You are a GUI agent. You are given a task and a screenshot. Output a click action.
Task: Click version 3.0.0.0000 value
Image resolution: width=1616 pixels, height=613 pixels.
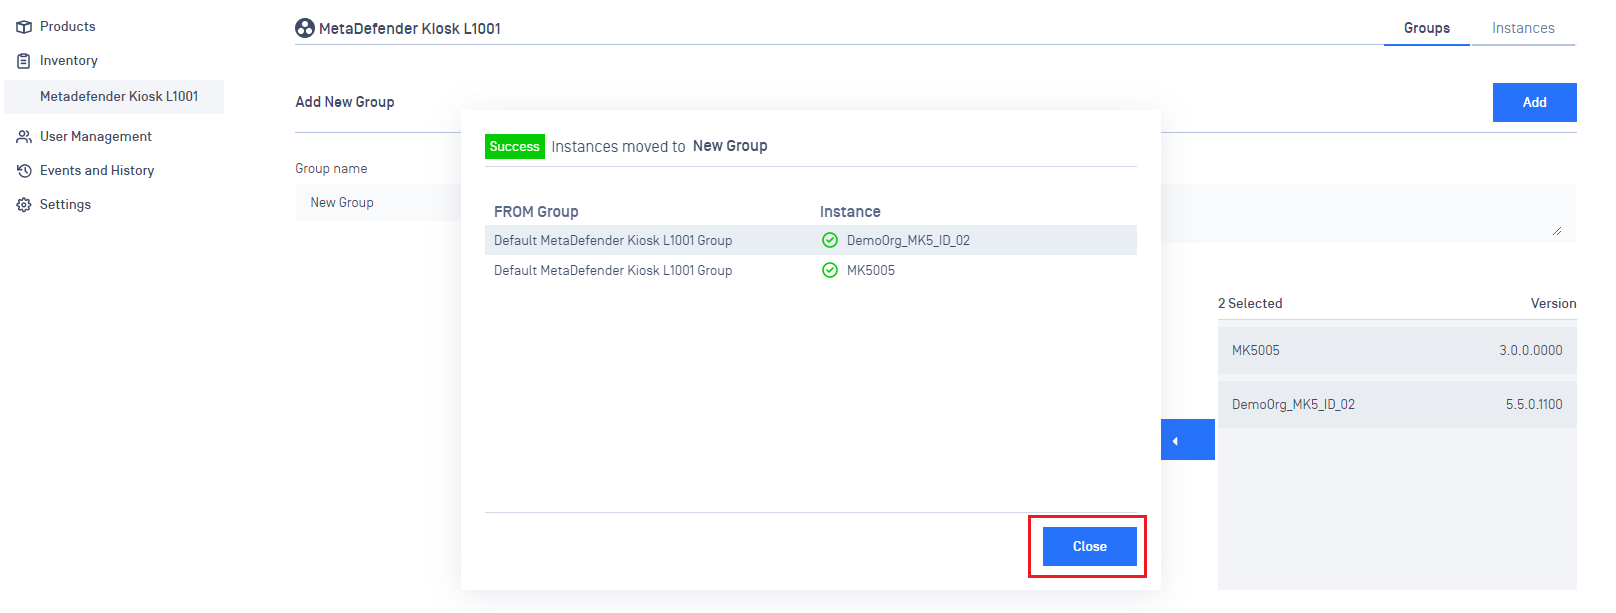click(1530, 351)
